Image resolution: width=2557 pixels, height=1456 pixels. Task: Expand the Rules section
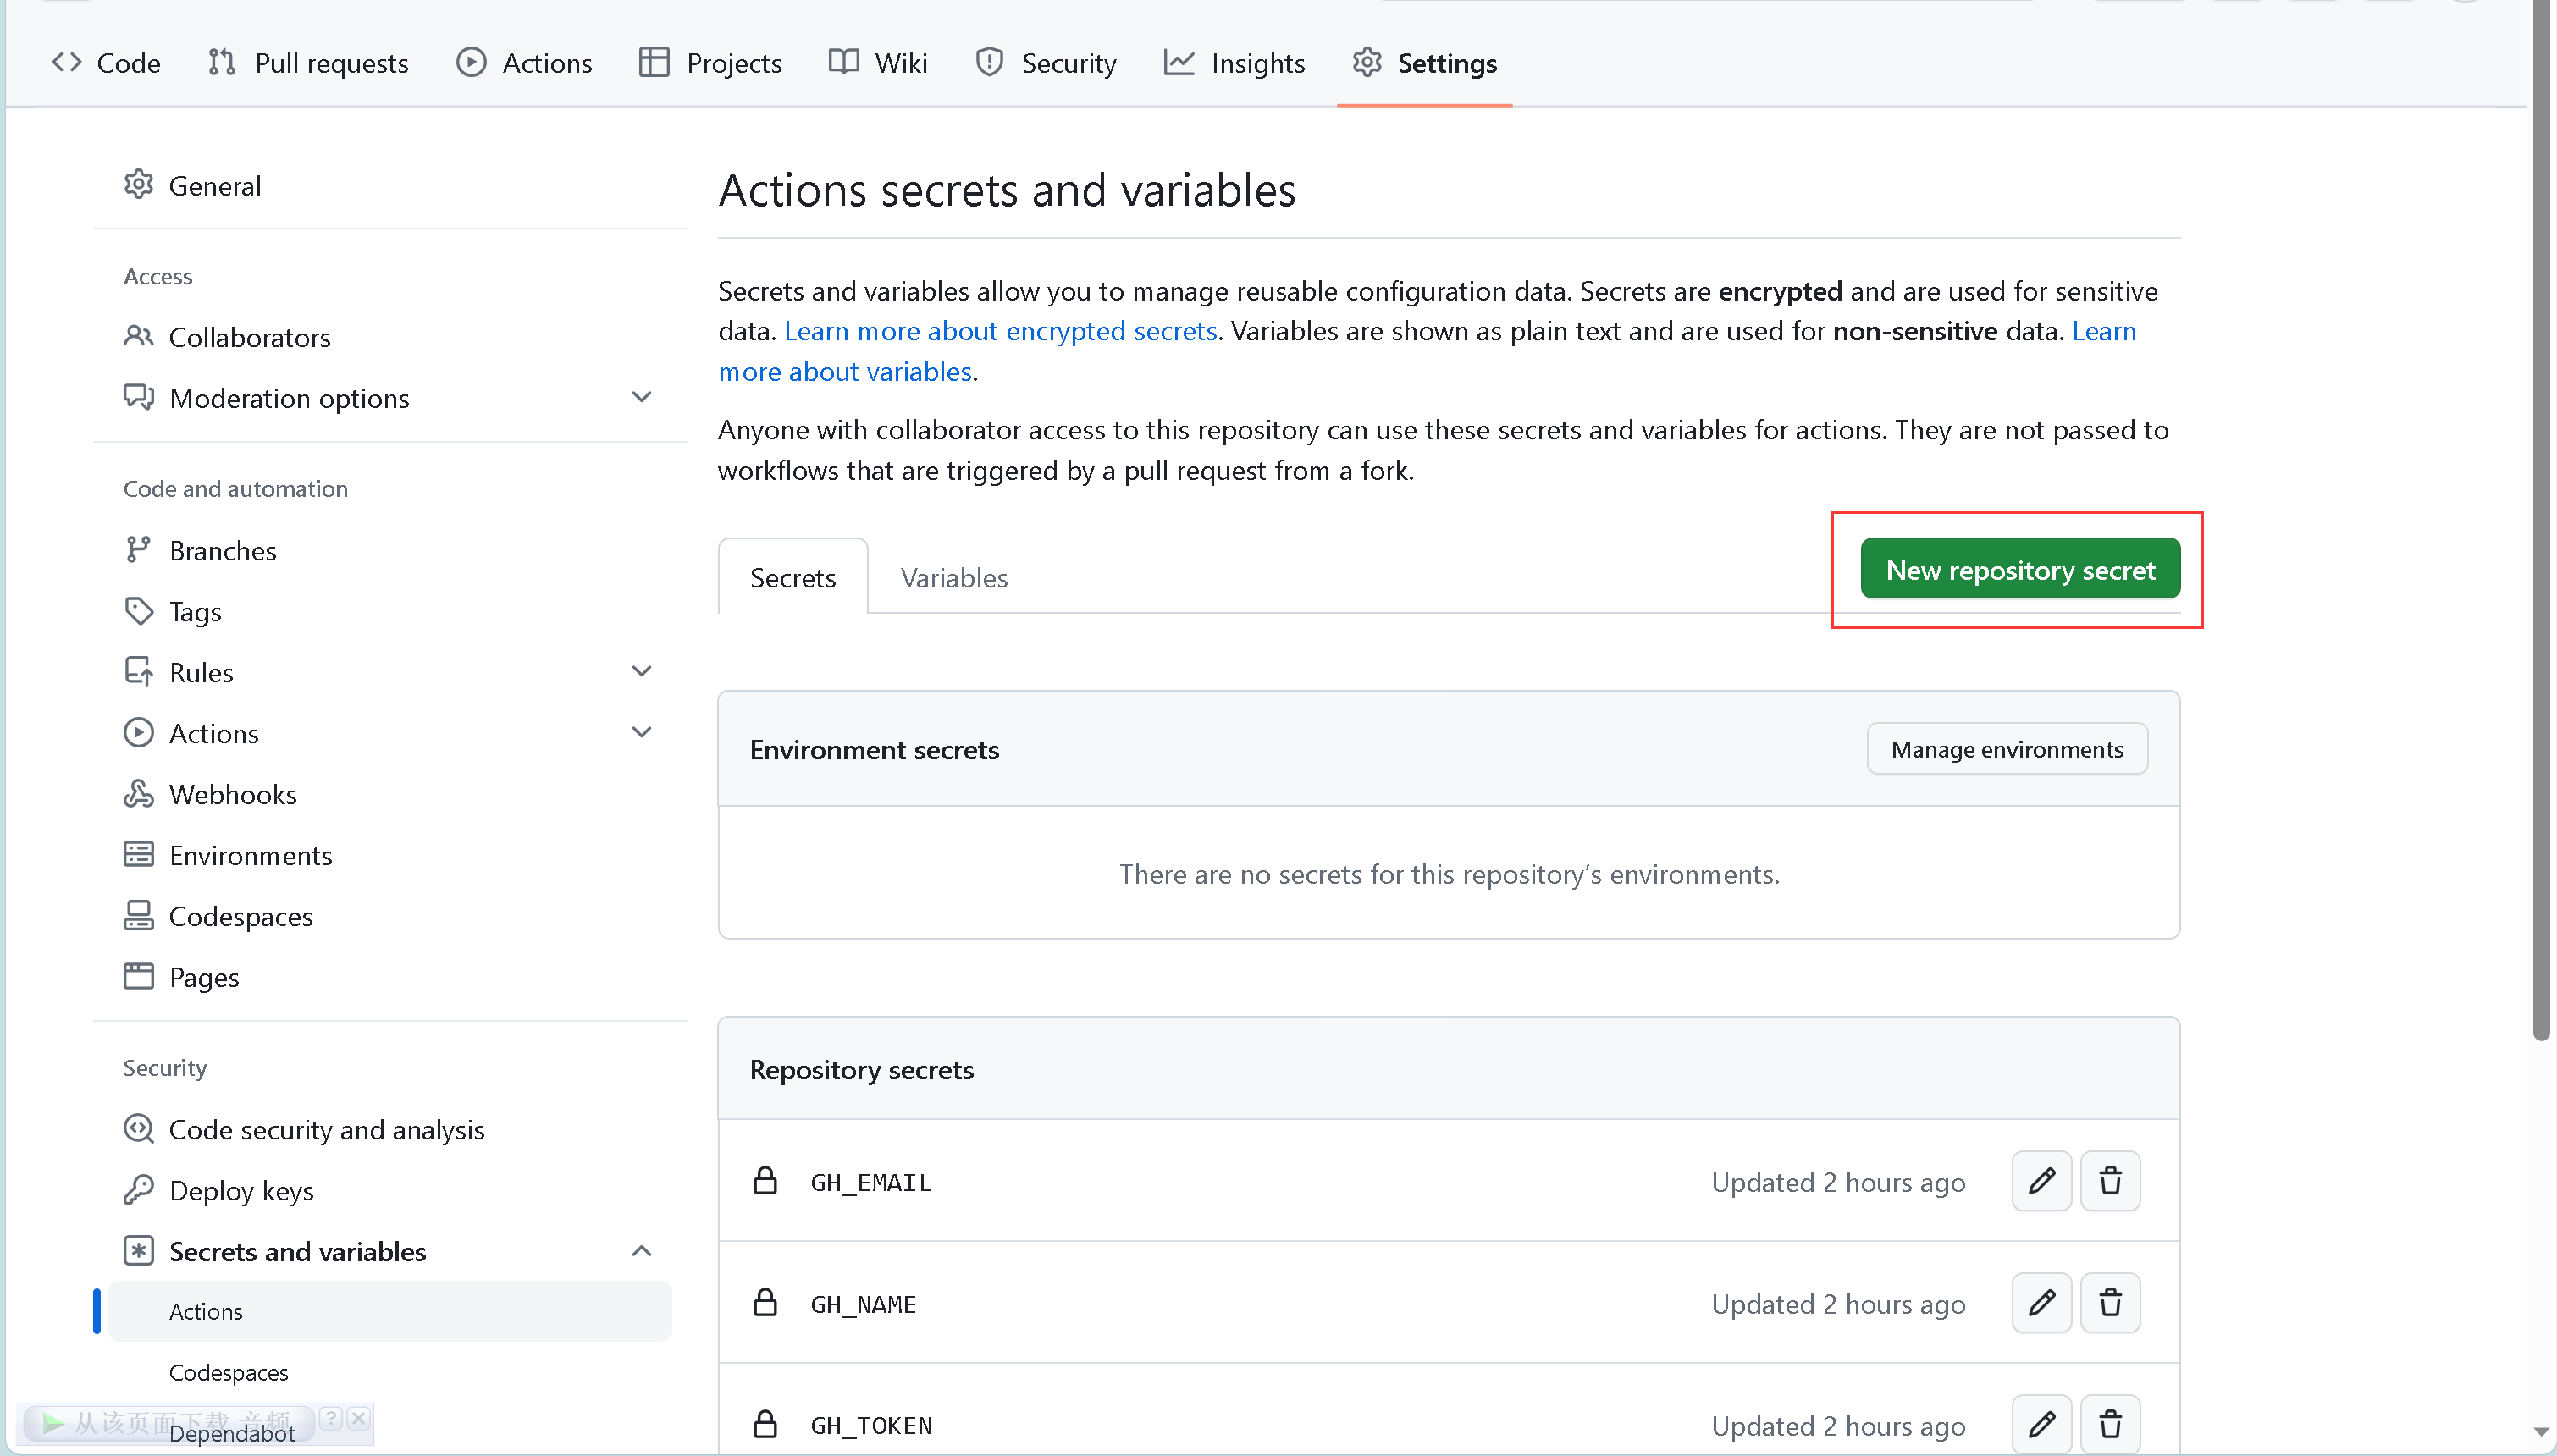pyautogui.click(x=642, y=671)
